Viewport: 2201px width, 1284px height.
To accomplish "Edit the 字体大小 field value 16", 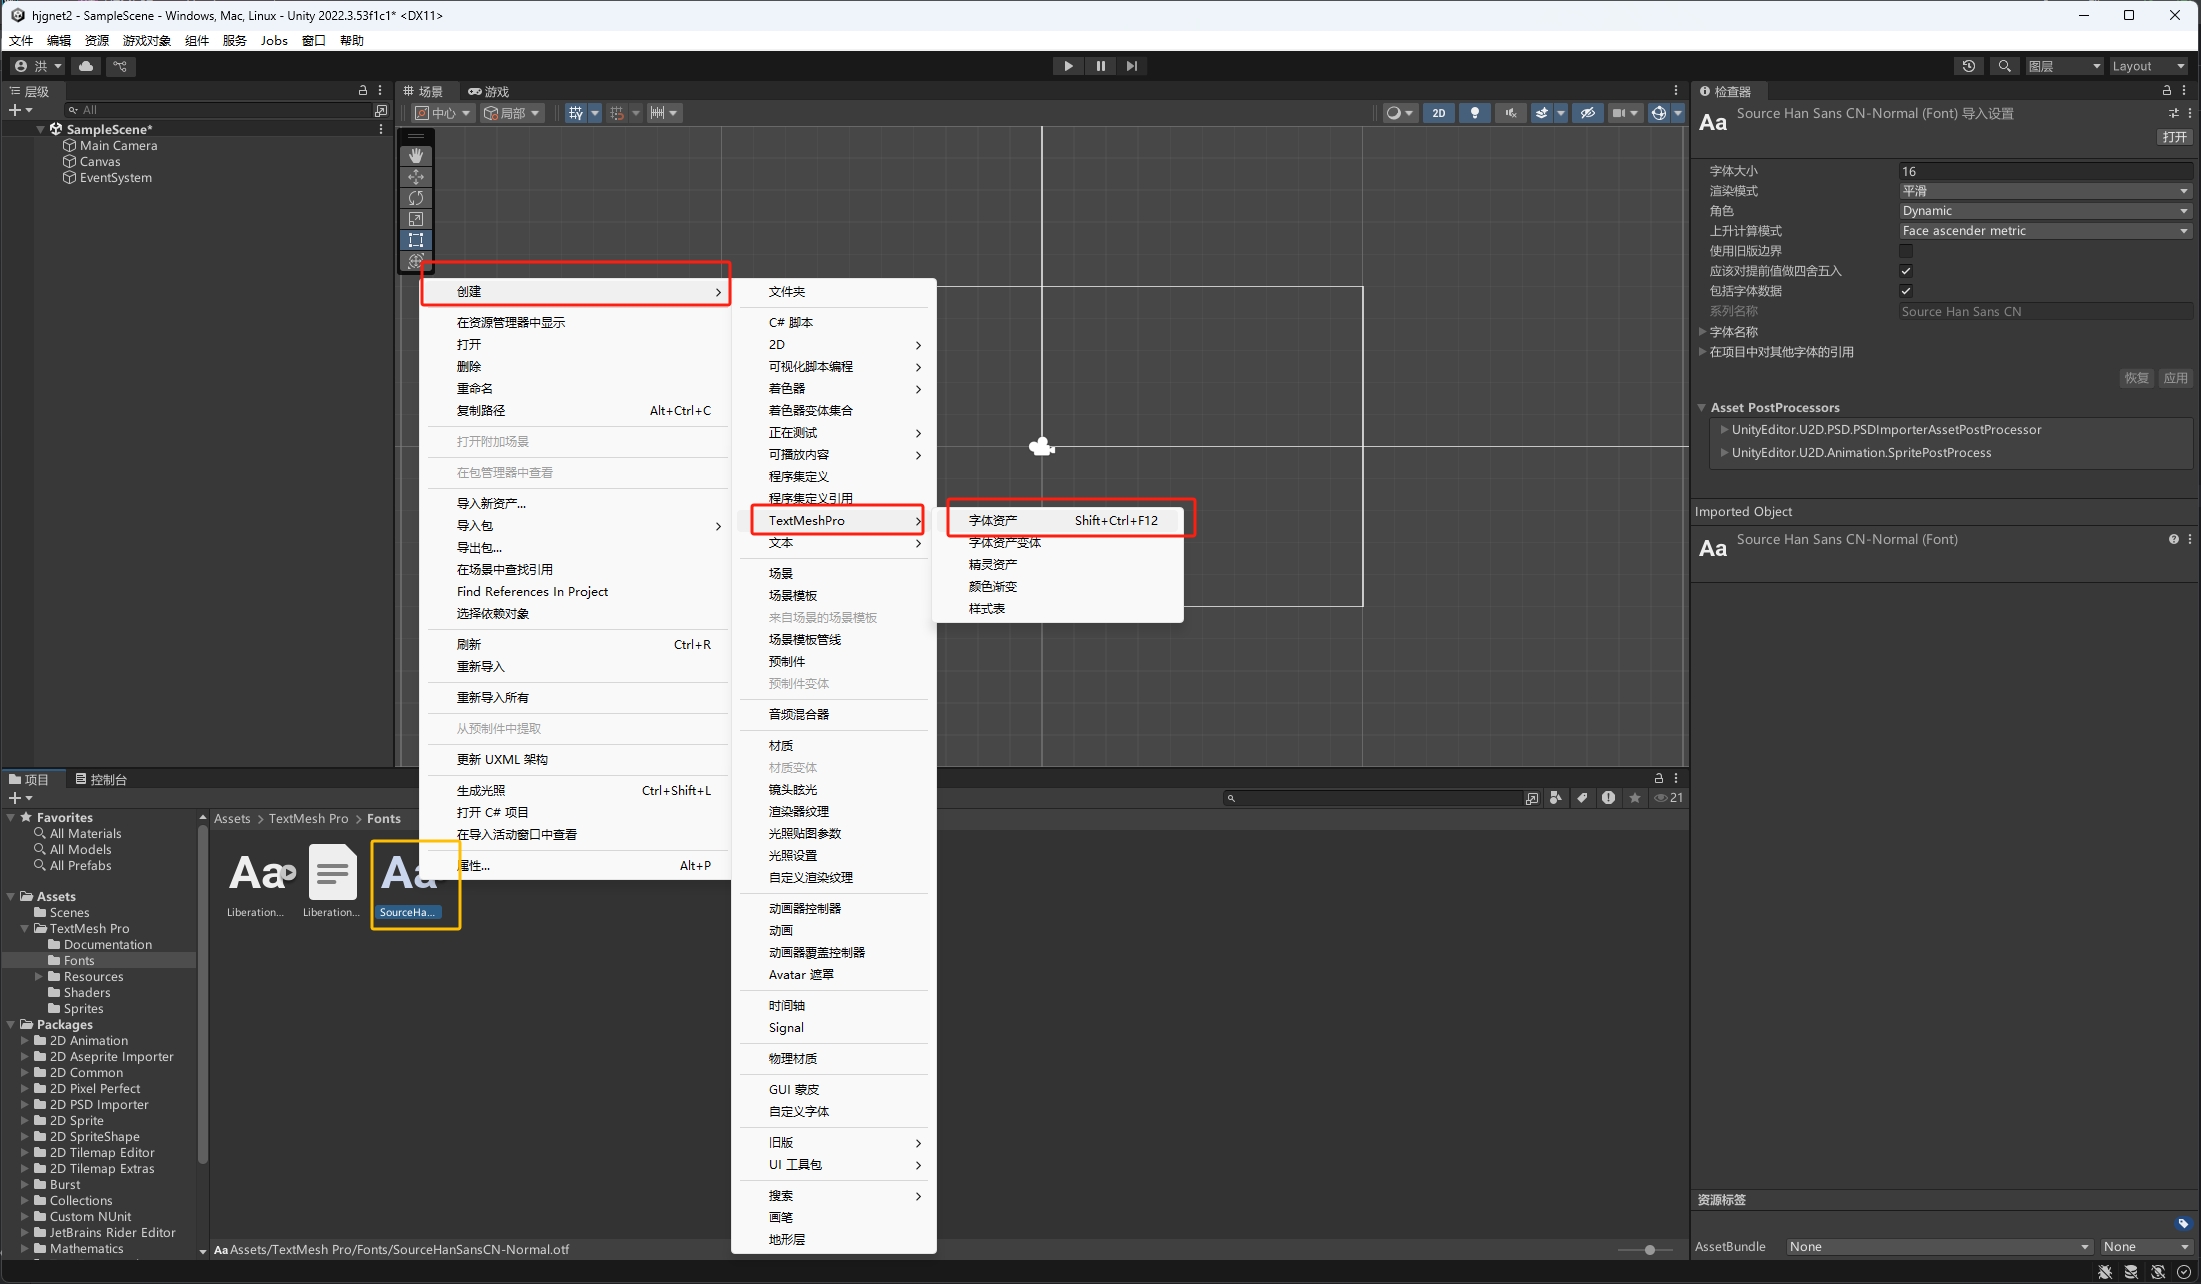I will [x=2045, y=171].
